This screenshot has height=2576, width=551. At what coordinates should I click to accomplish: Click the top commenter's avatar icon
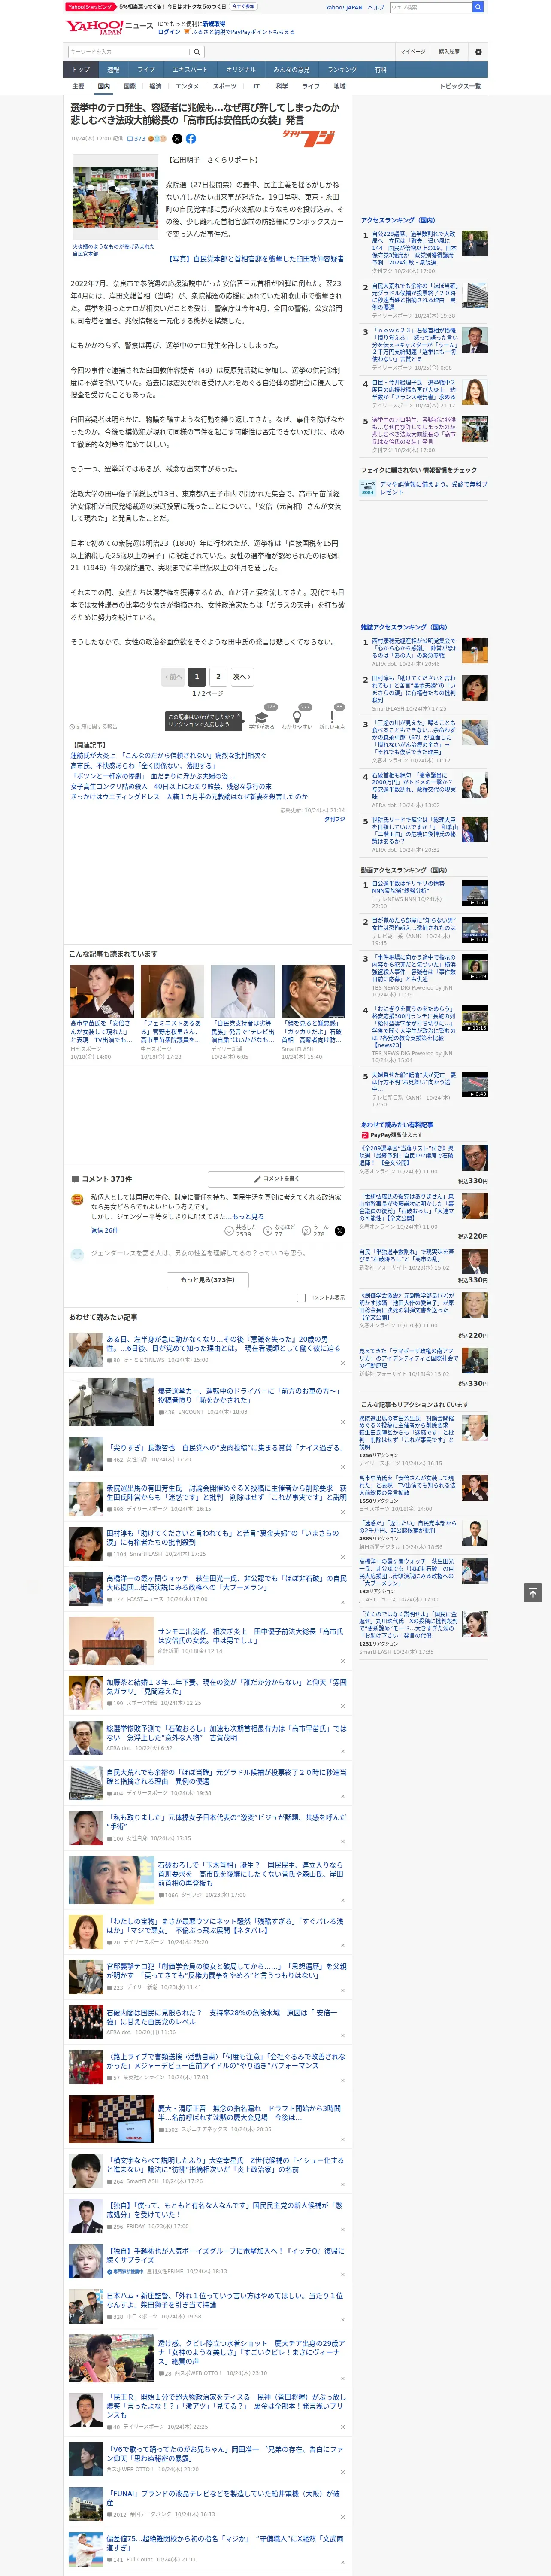[77, 1199]
